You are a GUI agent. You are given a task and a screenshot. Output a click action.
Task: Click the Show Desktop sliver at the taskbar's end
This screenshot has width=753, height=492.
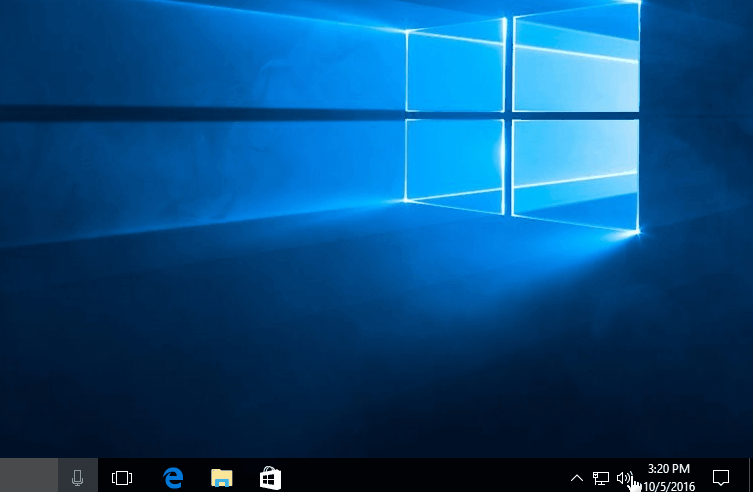coord(750,476)
